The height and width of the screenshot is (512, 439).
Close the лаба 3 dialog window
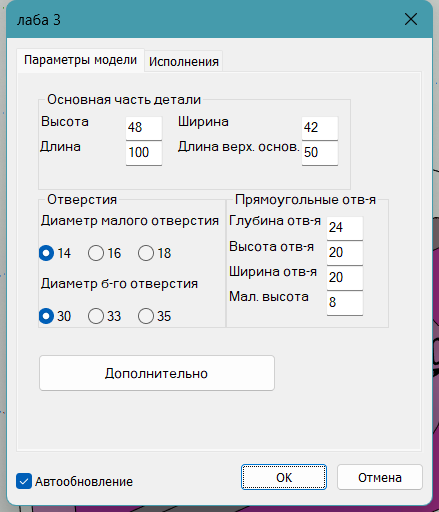click(411, 19)
